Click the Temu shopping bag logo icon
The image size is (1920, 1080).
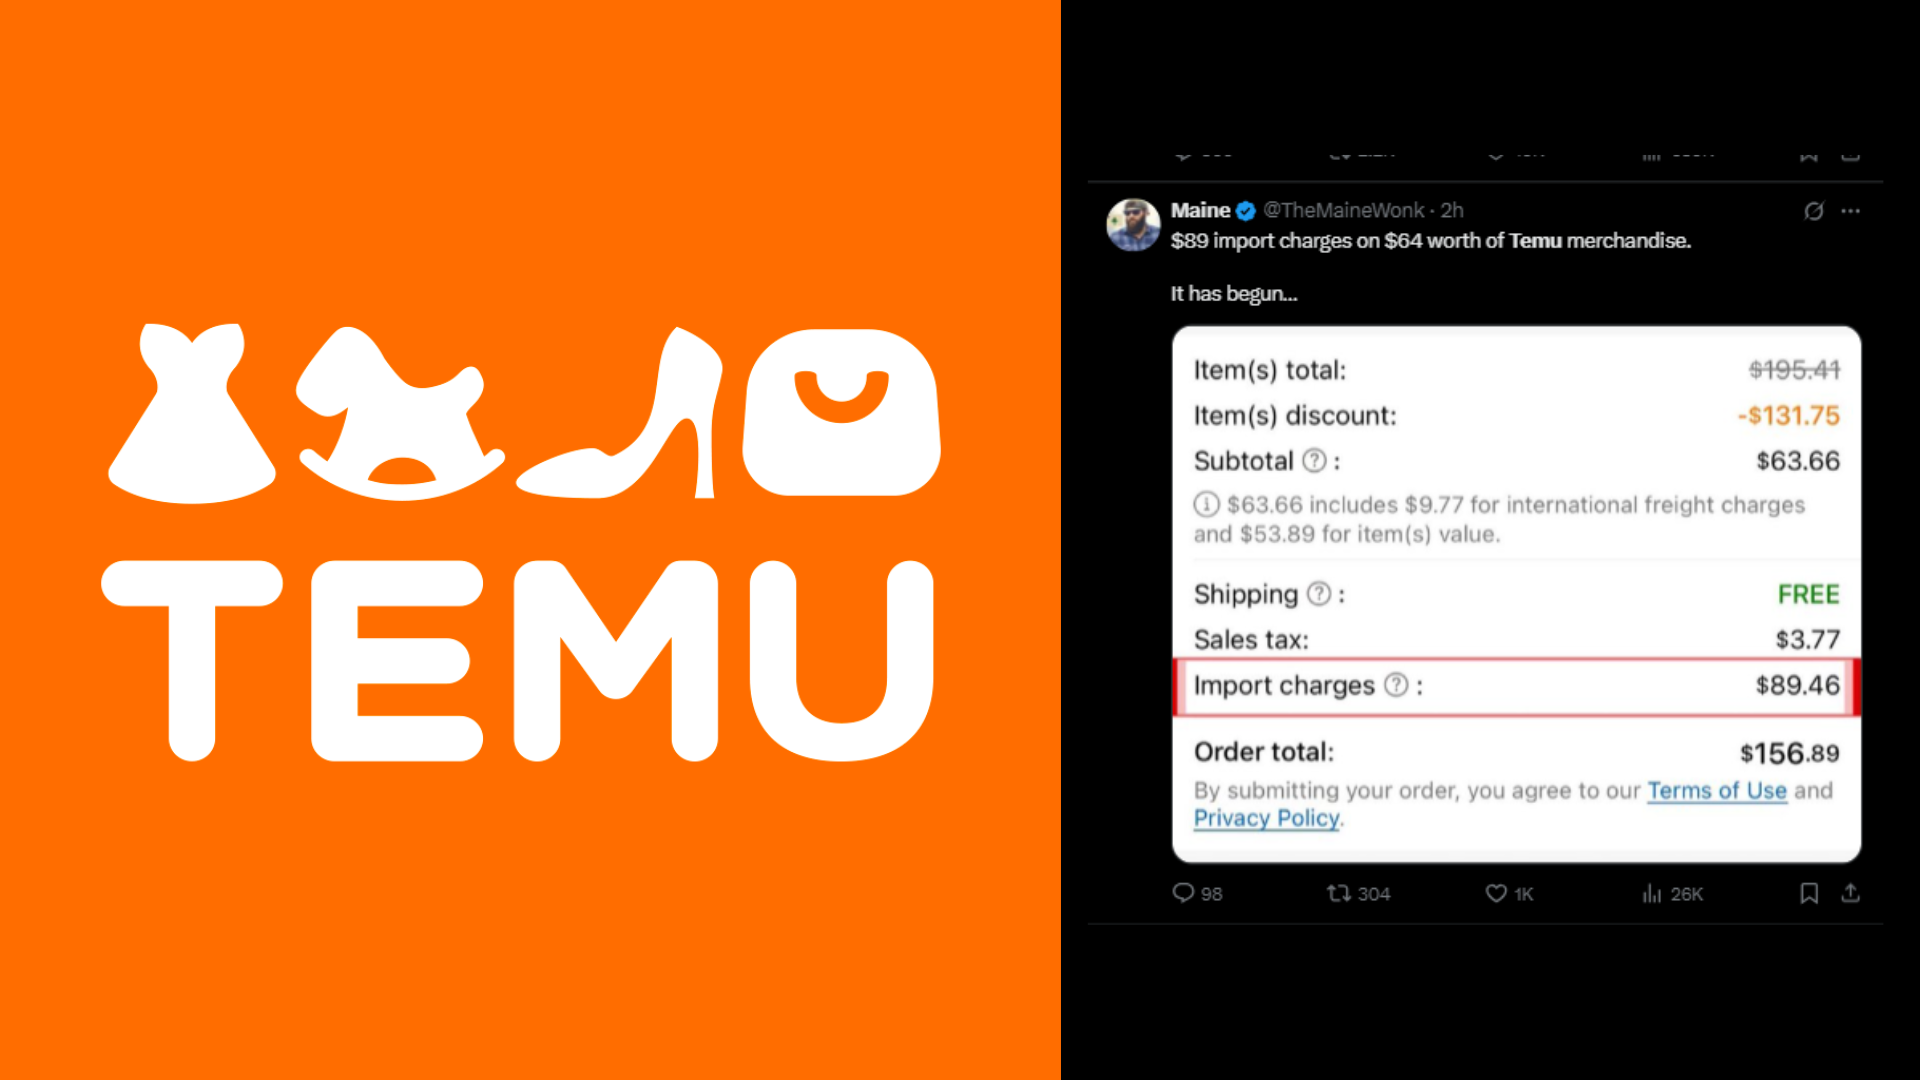click(841, 412)
